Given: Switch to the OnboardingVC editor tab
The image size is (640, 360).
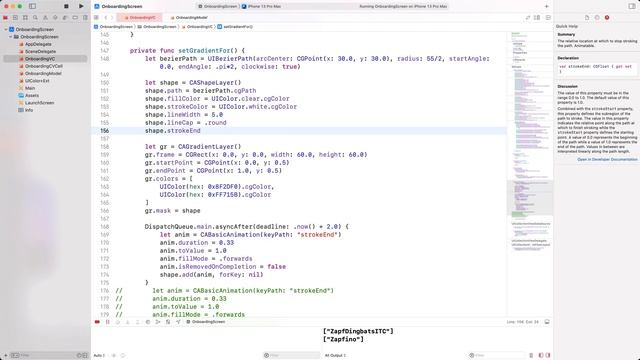Looking at the screenshot, I should click(140, 18).
